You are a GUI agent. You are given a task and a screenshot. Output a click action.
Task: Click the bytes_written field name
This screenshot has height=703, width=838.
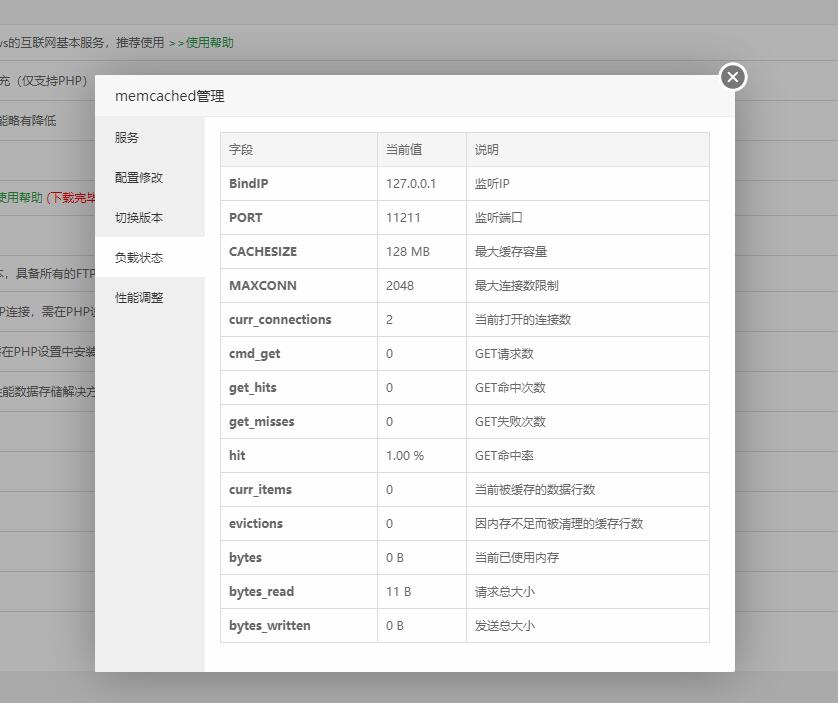point(269,625)
